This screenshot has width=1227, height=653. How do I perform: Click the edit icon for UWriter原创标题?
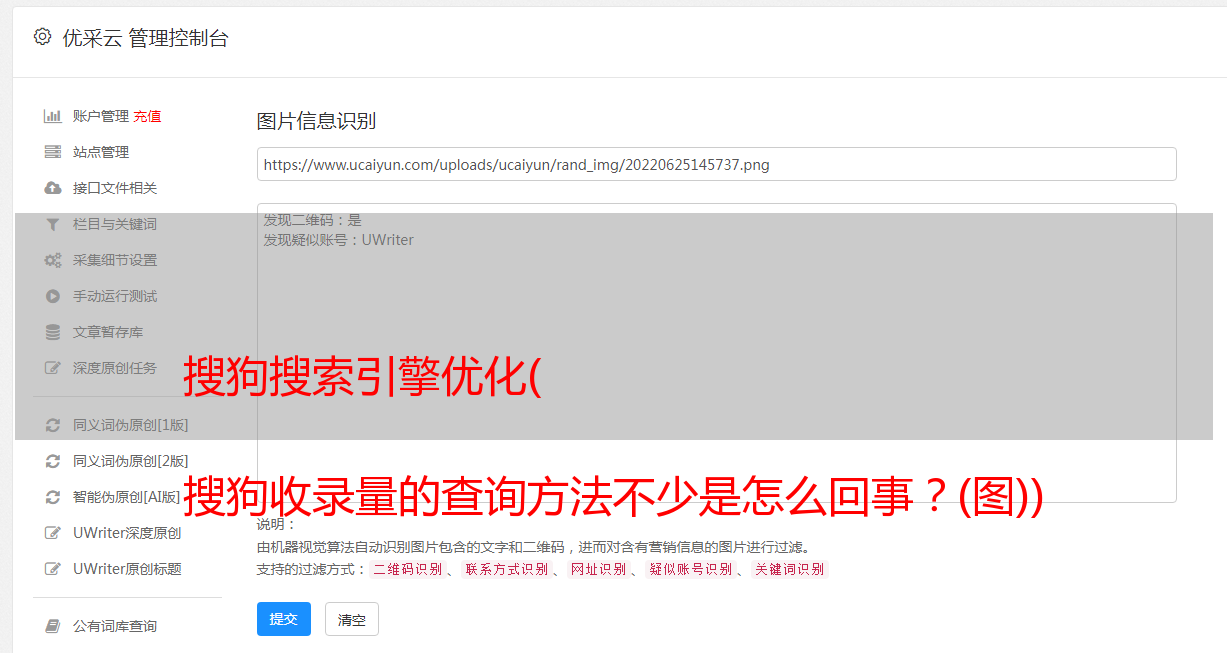coord(53,569)
